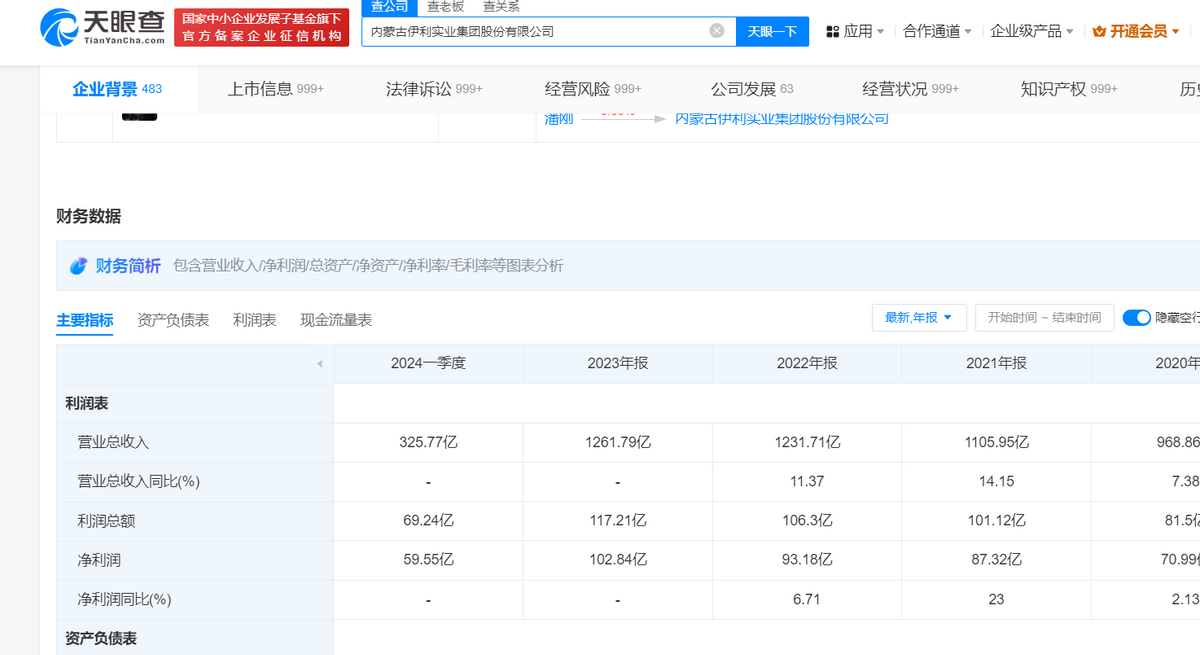1200x655 pixels.
Task: Switch to the 资产负债表 tab
Action: 173,320
